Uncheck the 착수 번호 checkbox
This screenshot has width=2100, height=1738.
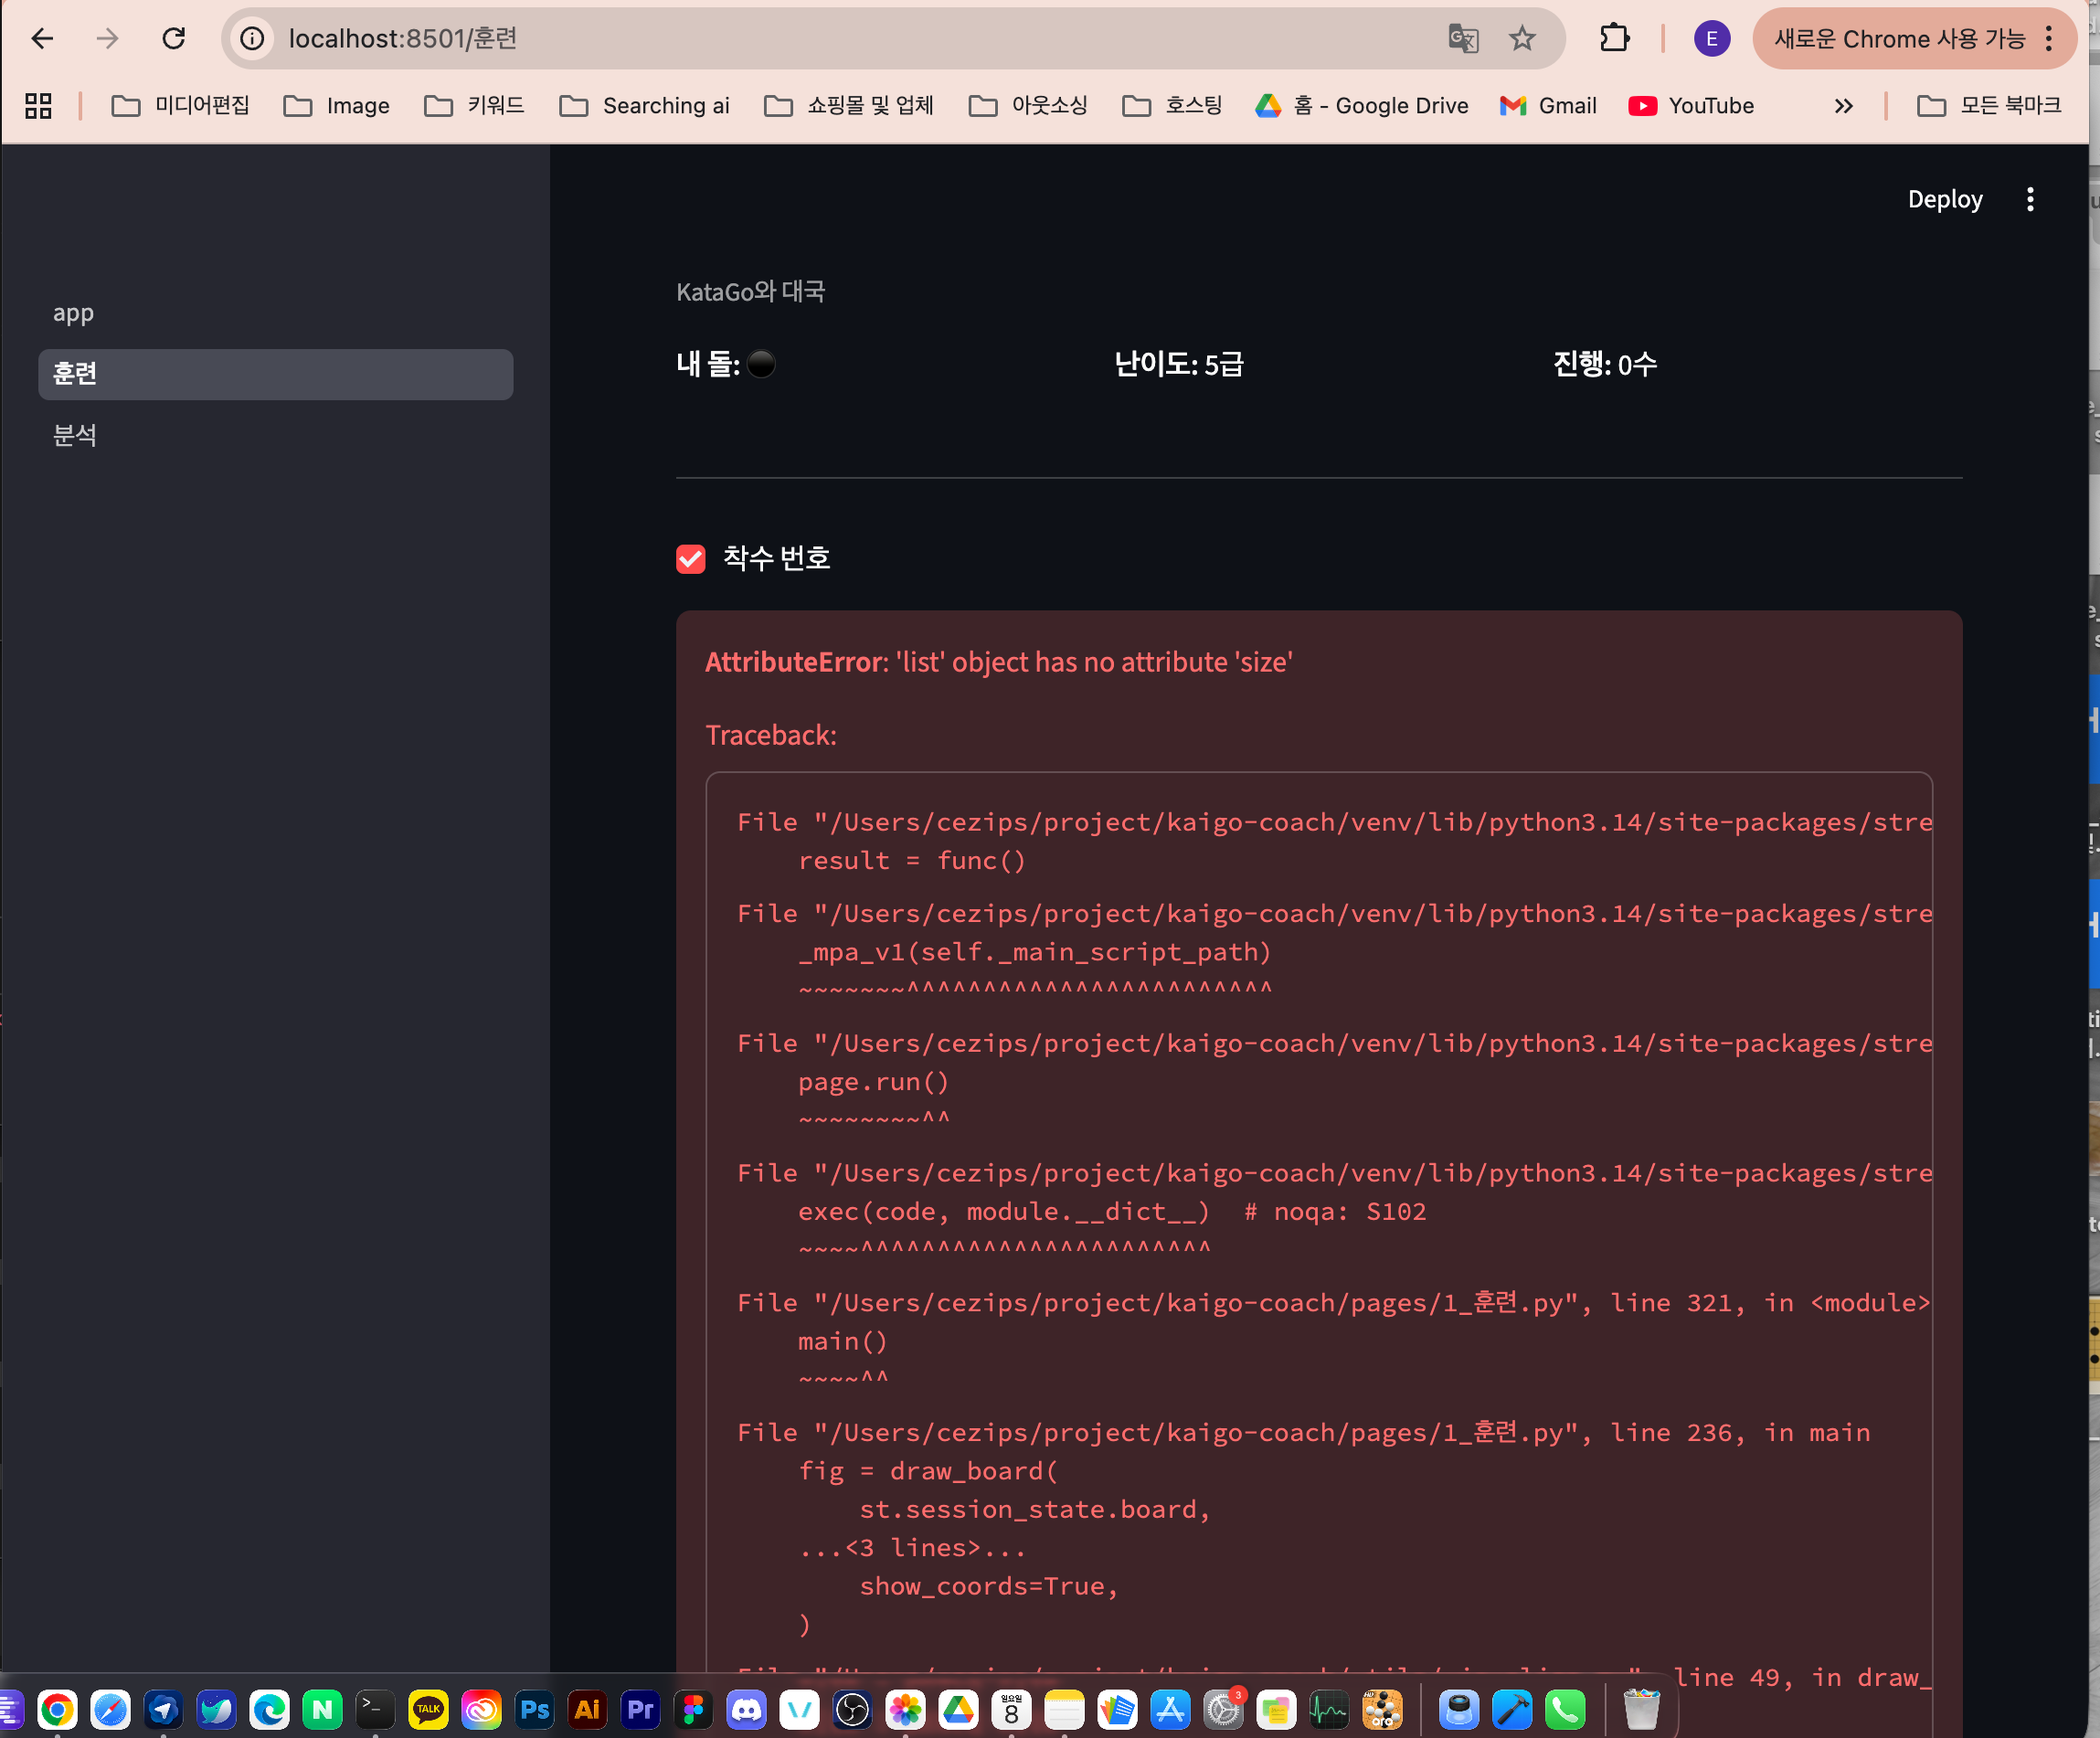pos(691,558)
